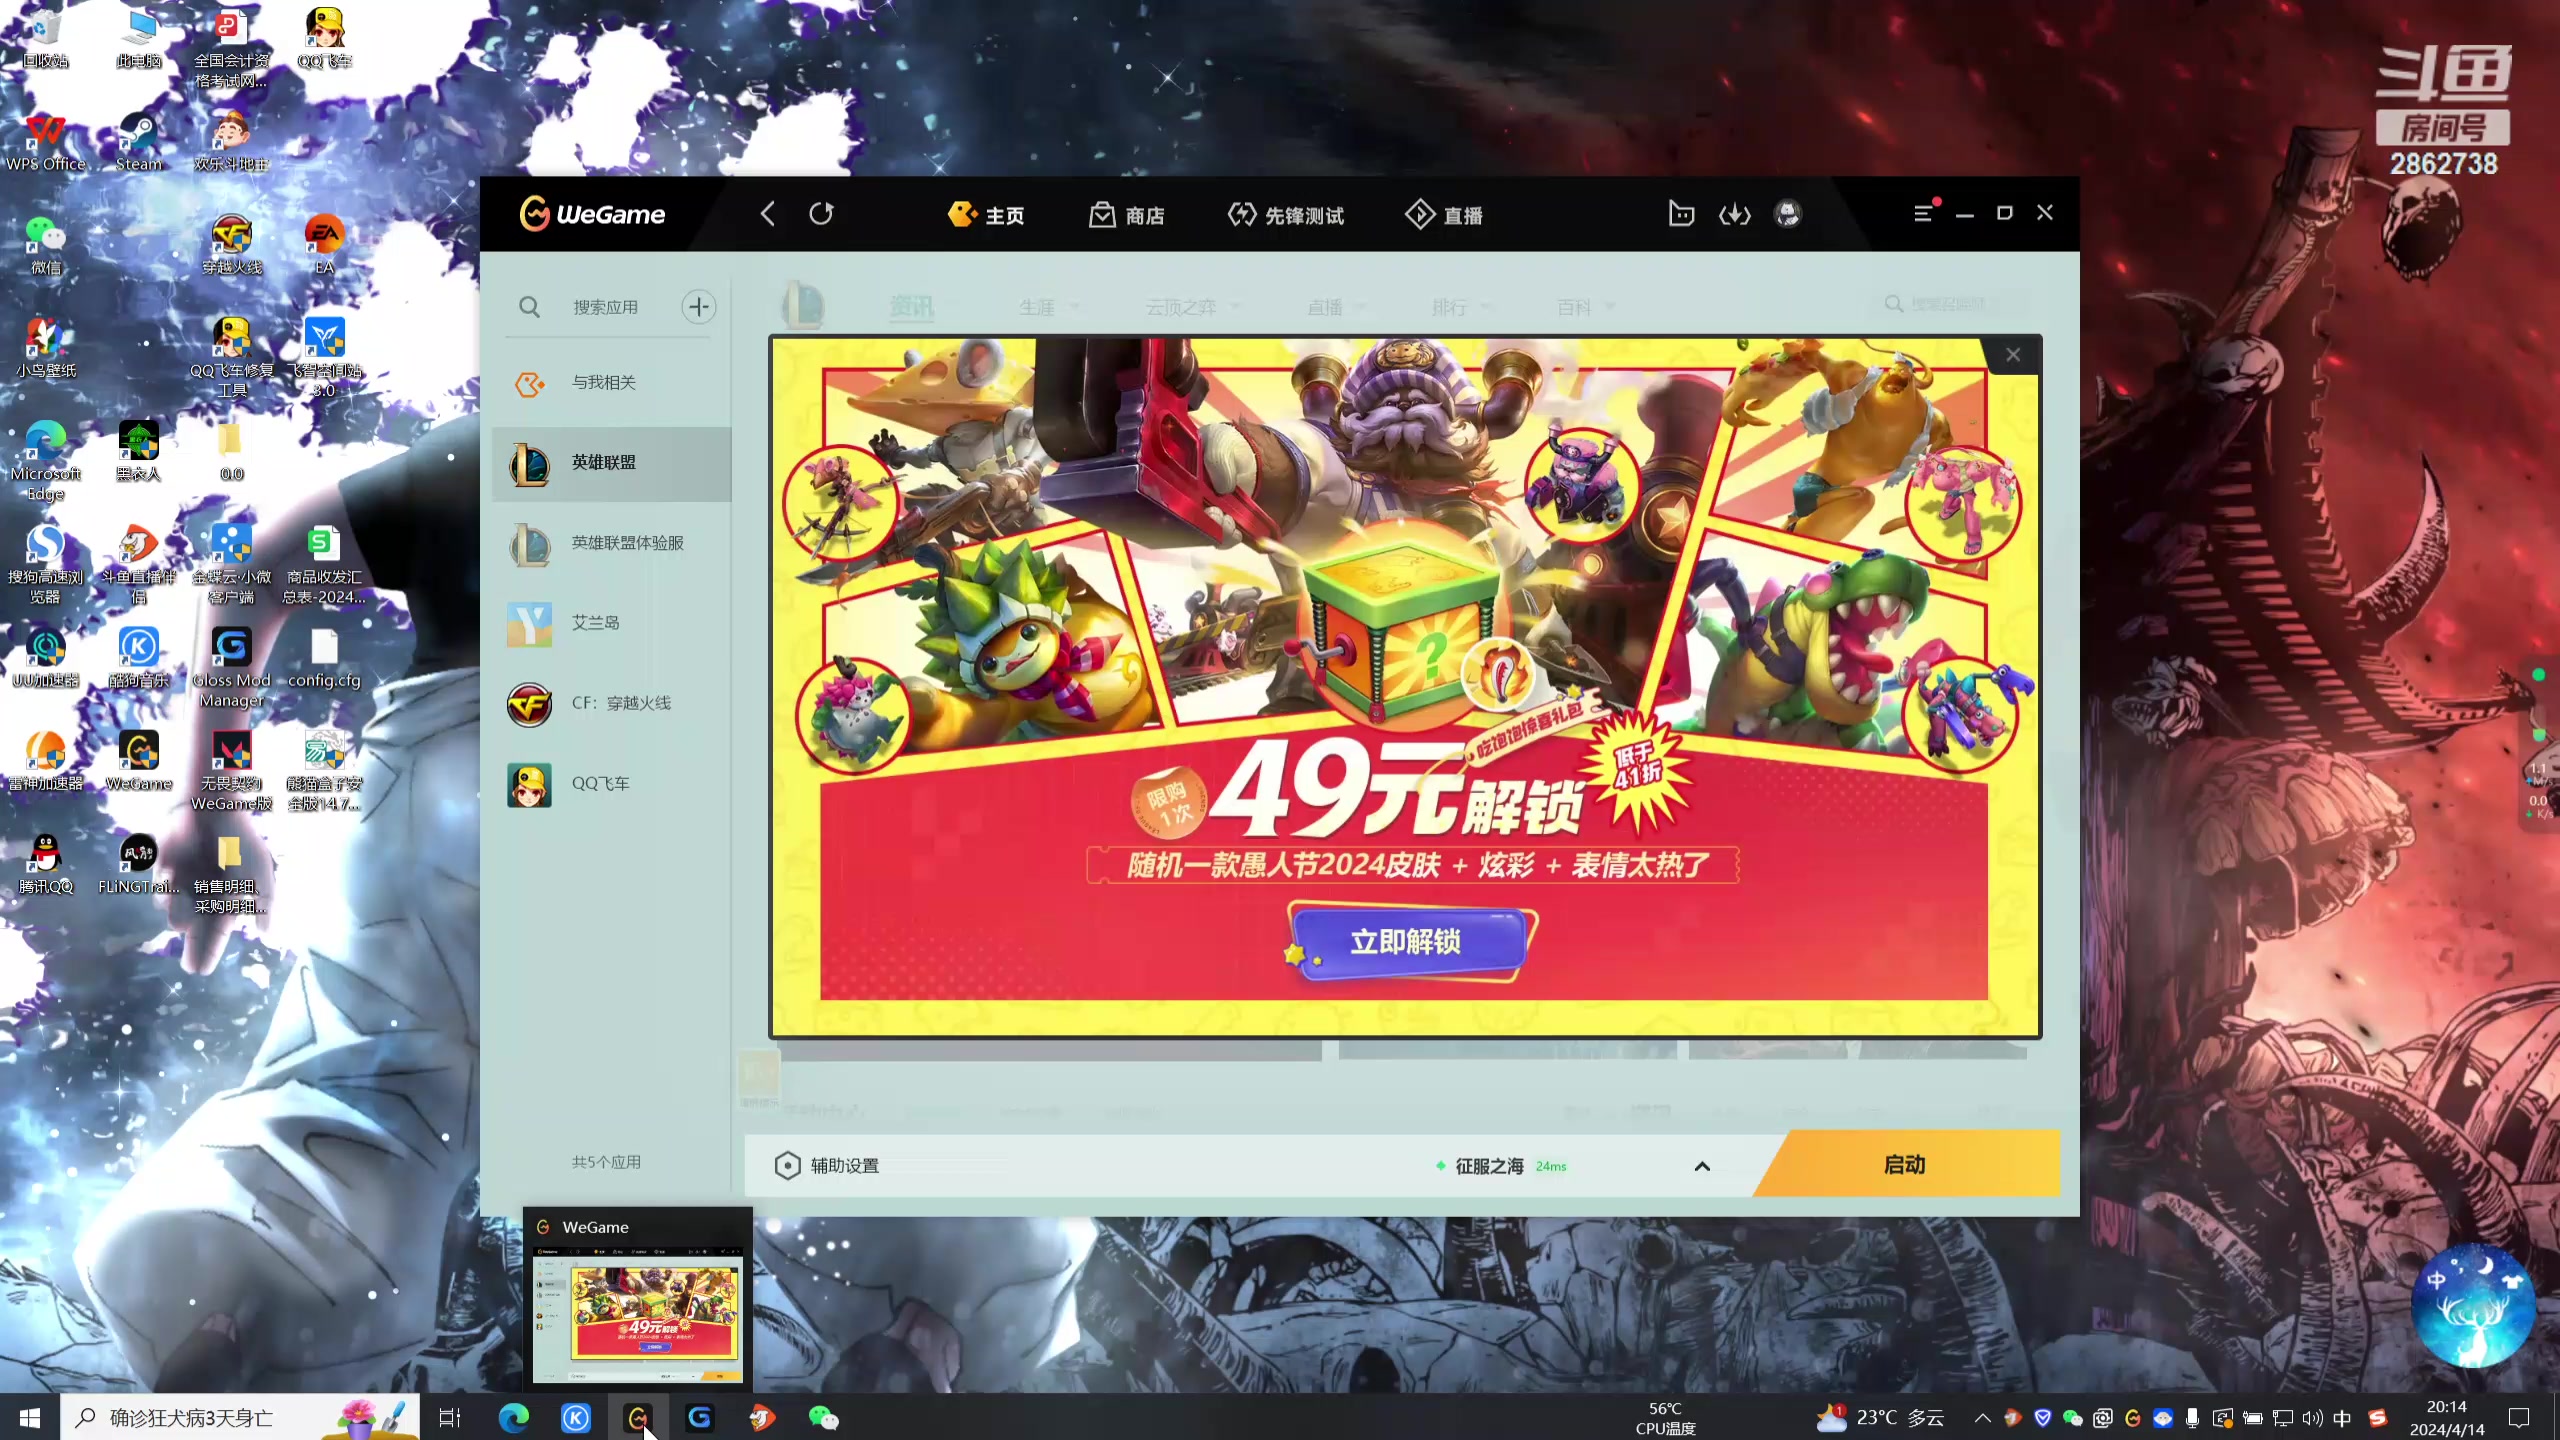Select 此电脑 desktop icon
This screenshot has height=1440, width=2560.
coord(138,38)
